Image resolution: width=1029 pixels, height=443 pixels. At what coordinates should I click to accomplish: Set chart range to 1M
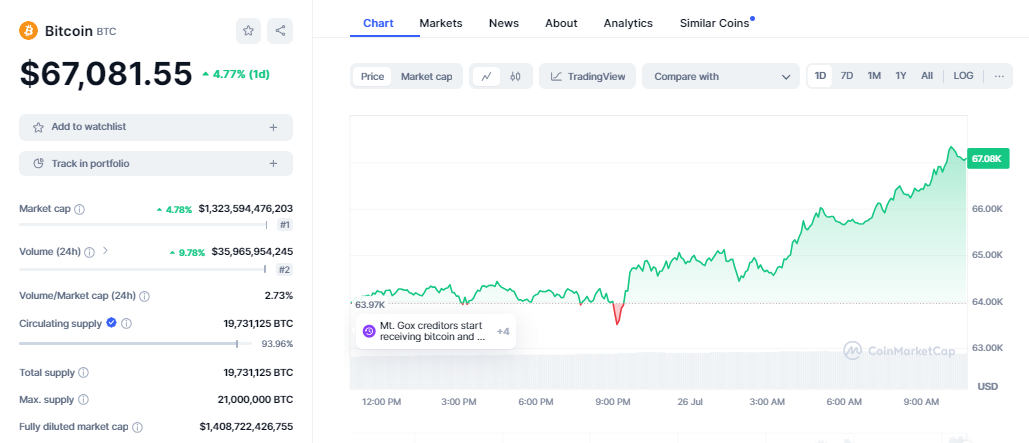click(874, 76)
